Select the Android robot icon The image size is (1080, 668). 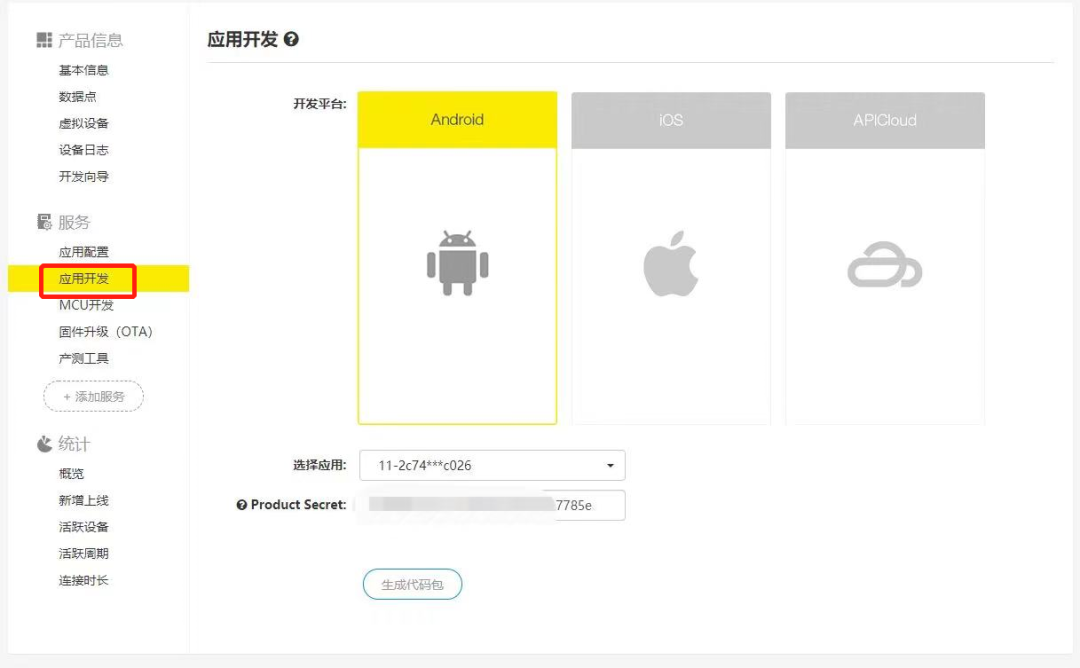[x=457, y=263]
